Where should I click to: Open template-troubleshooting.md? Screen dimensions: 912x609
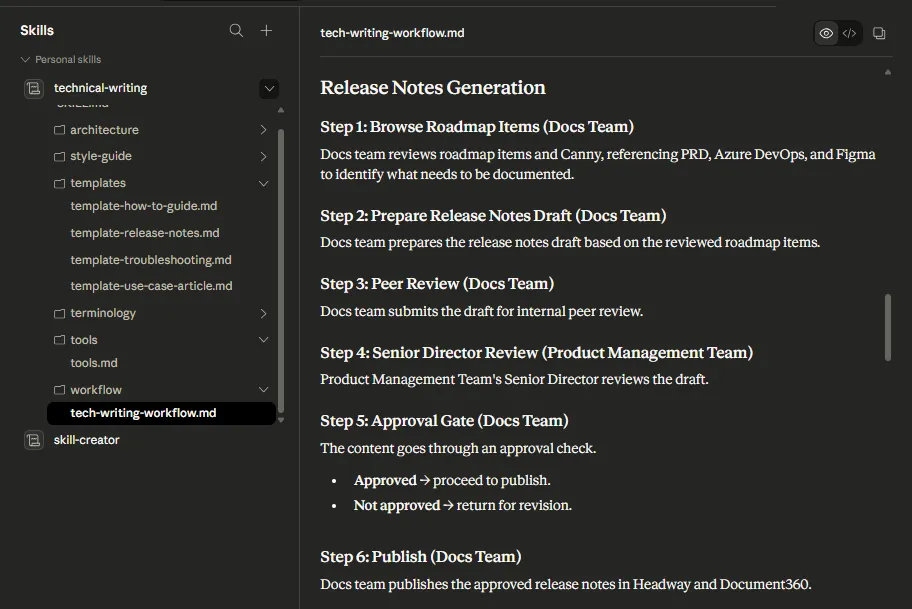150,259
